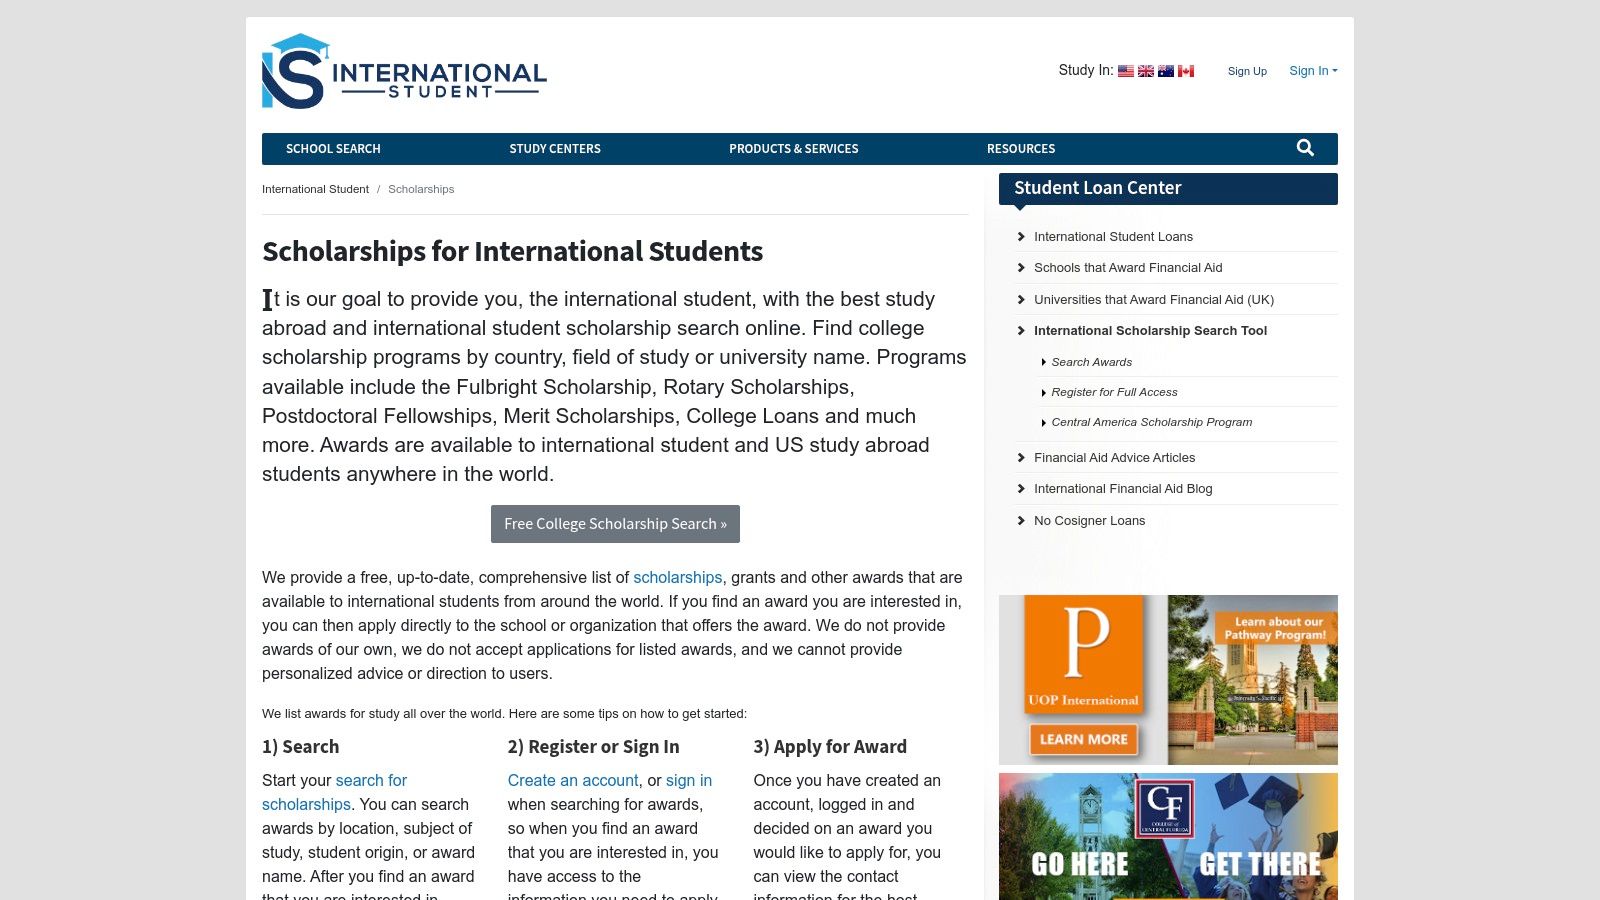Open the Sign In dropdown
Image resolution: width=1600 pixels, height=900 pixels.
tap(1312, 70)
